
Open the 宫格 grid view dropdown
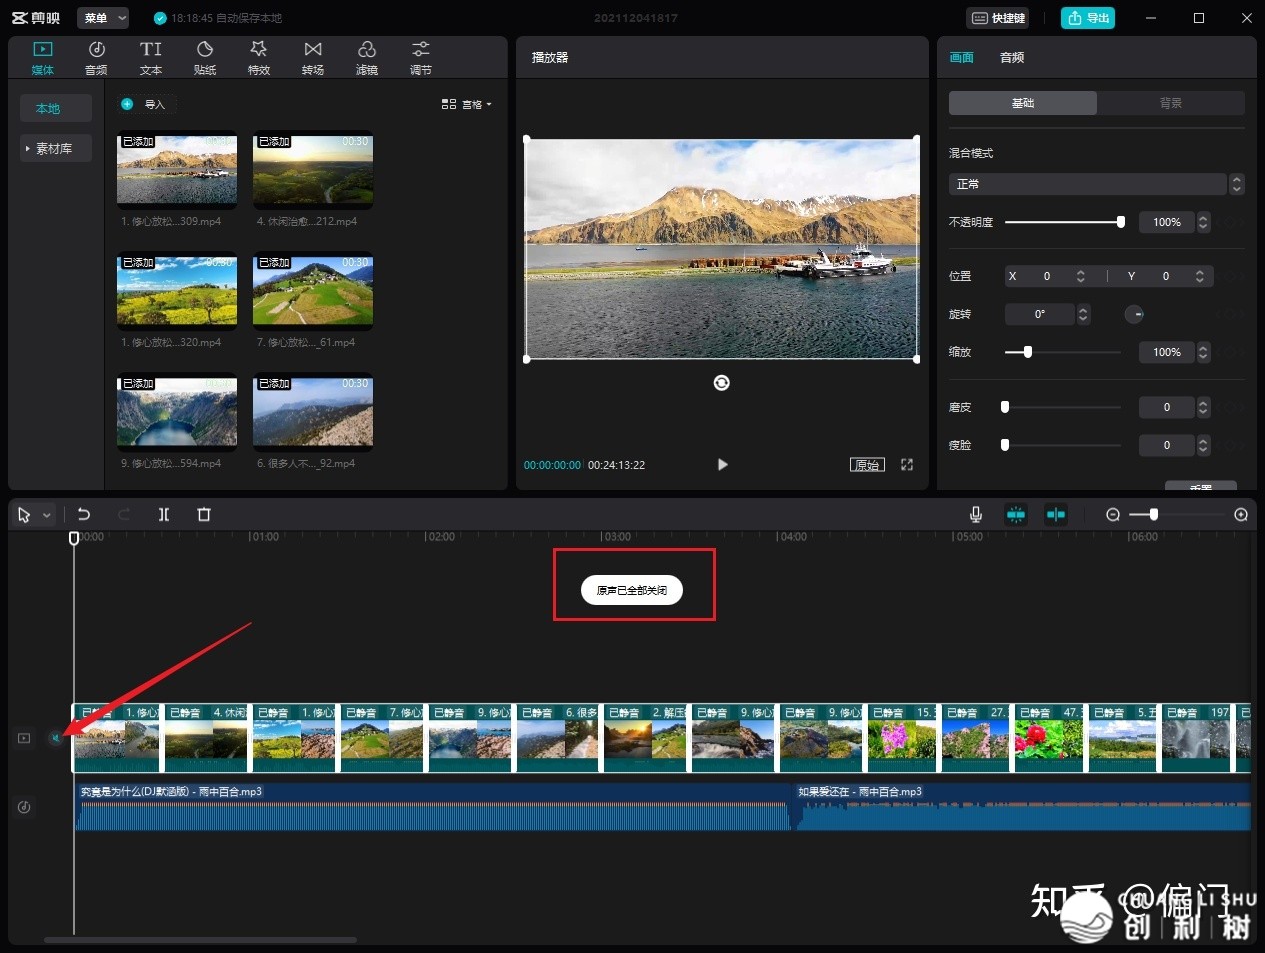tap(467, 104)
